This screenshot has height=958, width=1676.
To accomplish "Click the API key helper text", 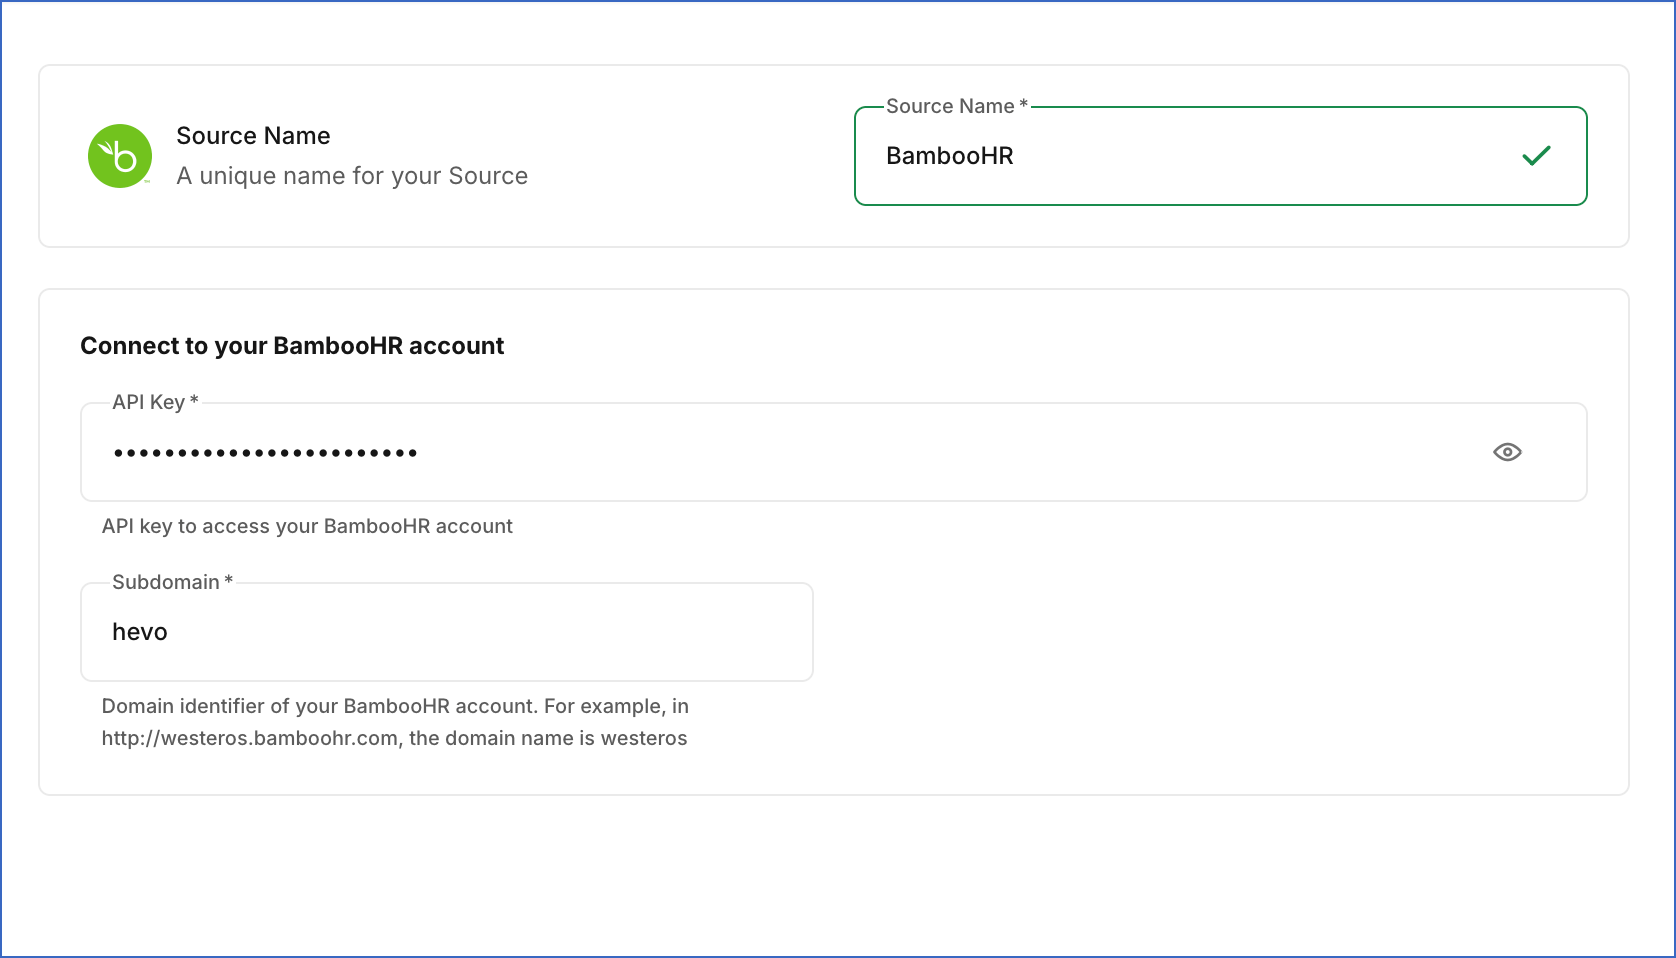I will [x=307, y=526].
